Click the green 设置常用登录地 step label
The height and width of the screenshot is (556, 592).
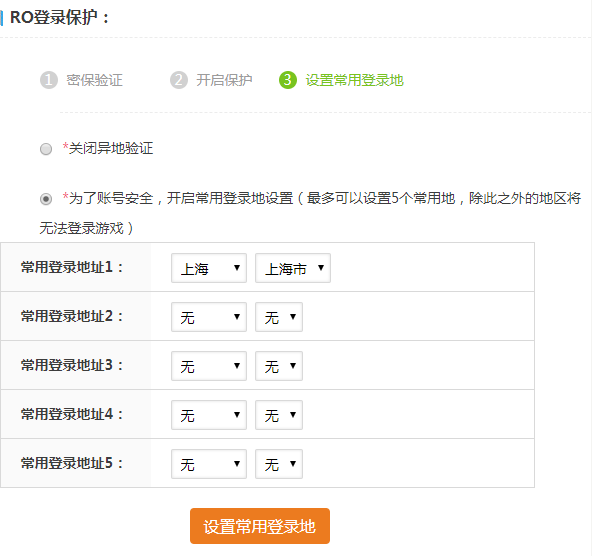355,80
